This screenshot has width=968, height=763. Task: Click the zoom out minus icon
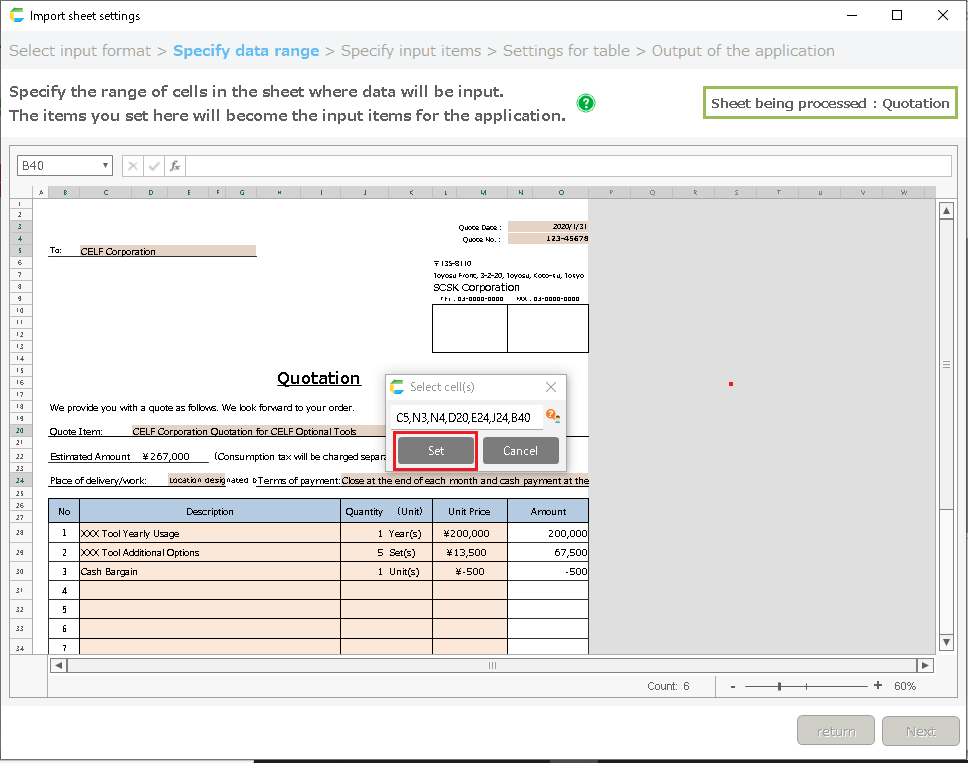[x=733, y=686]
